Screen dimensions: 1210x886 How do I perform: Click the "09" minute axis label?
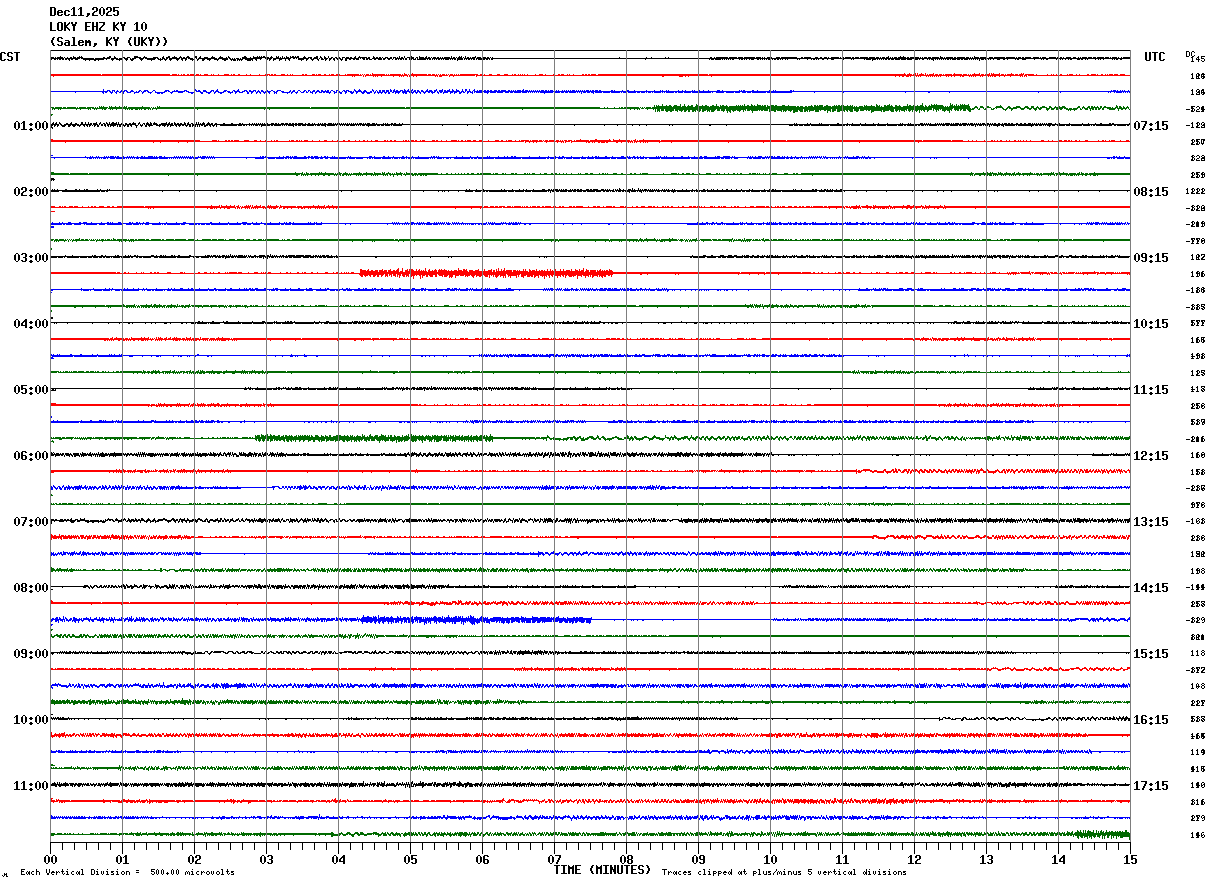[698, 859]
